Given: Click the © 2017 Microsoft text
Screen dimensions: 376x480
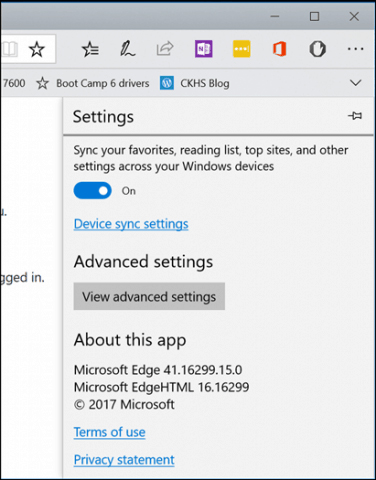Looking at the screenshot, I should click(124, 405).
